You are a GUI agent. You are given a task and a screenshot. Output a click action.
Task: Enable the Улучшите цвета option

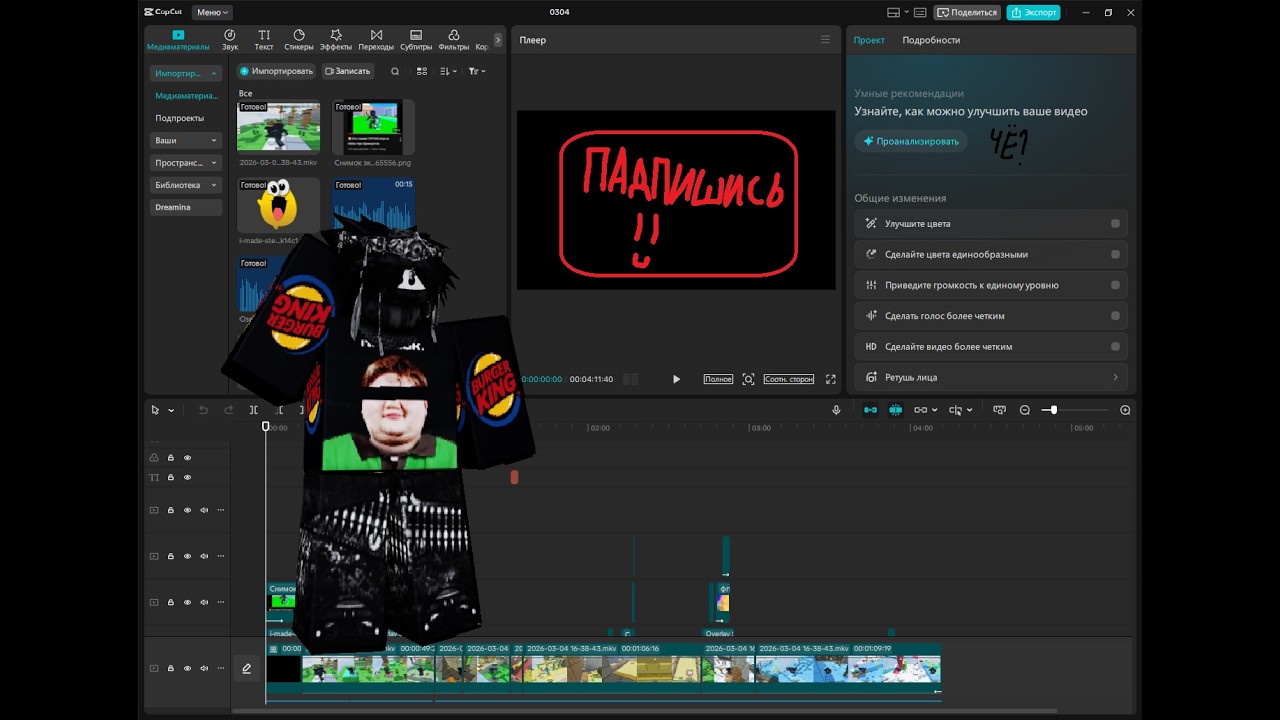(1115, 224)
